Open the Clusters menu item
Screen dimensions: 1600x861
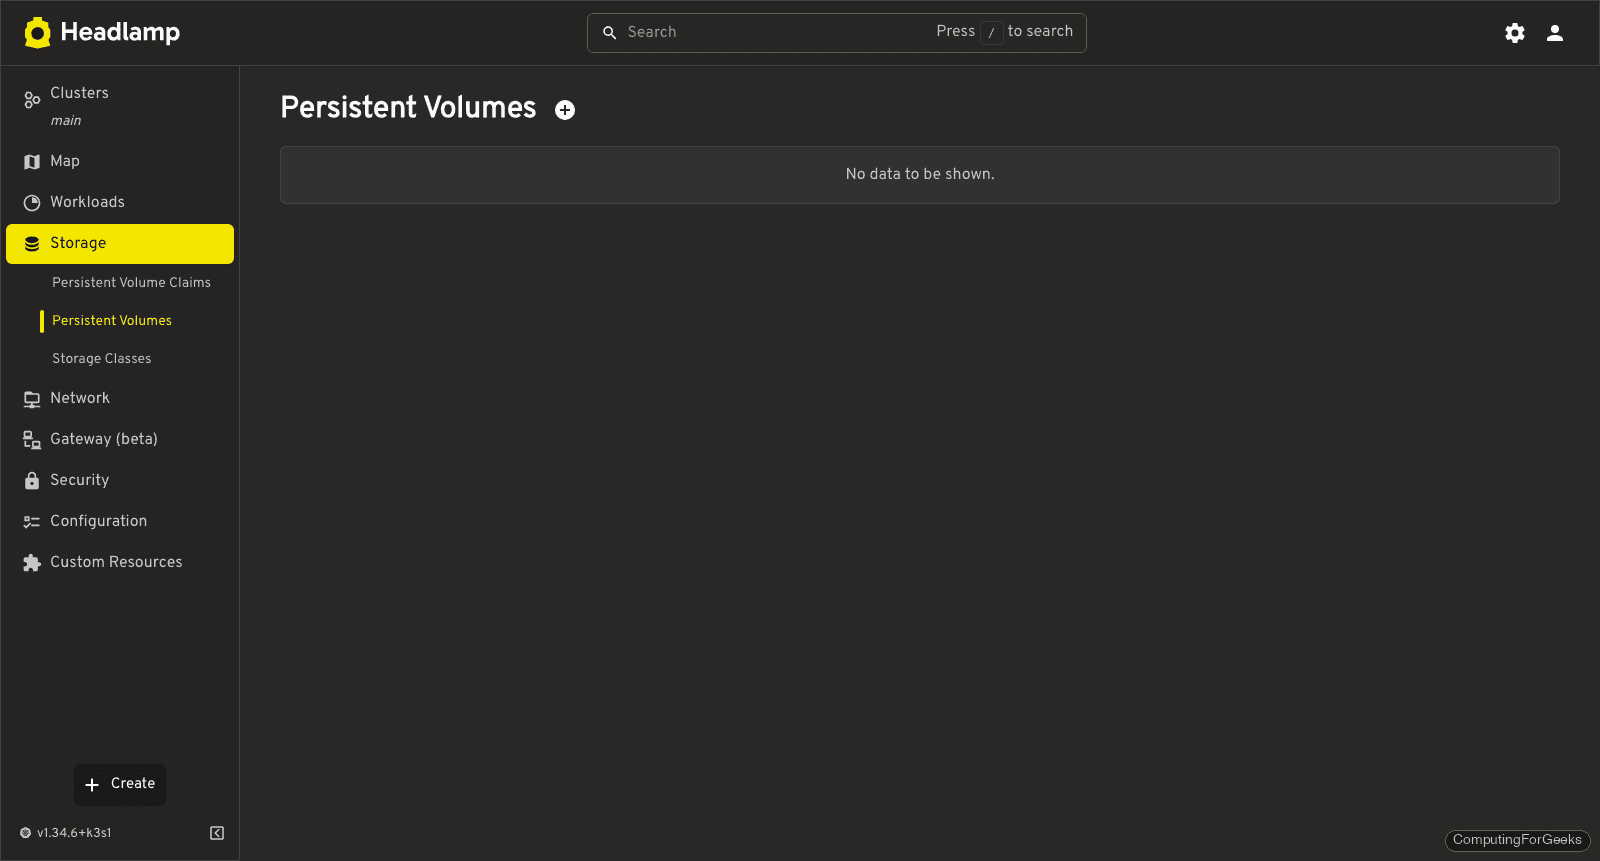click(x=120, y=106)
